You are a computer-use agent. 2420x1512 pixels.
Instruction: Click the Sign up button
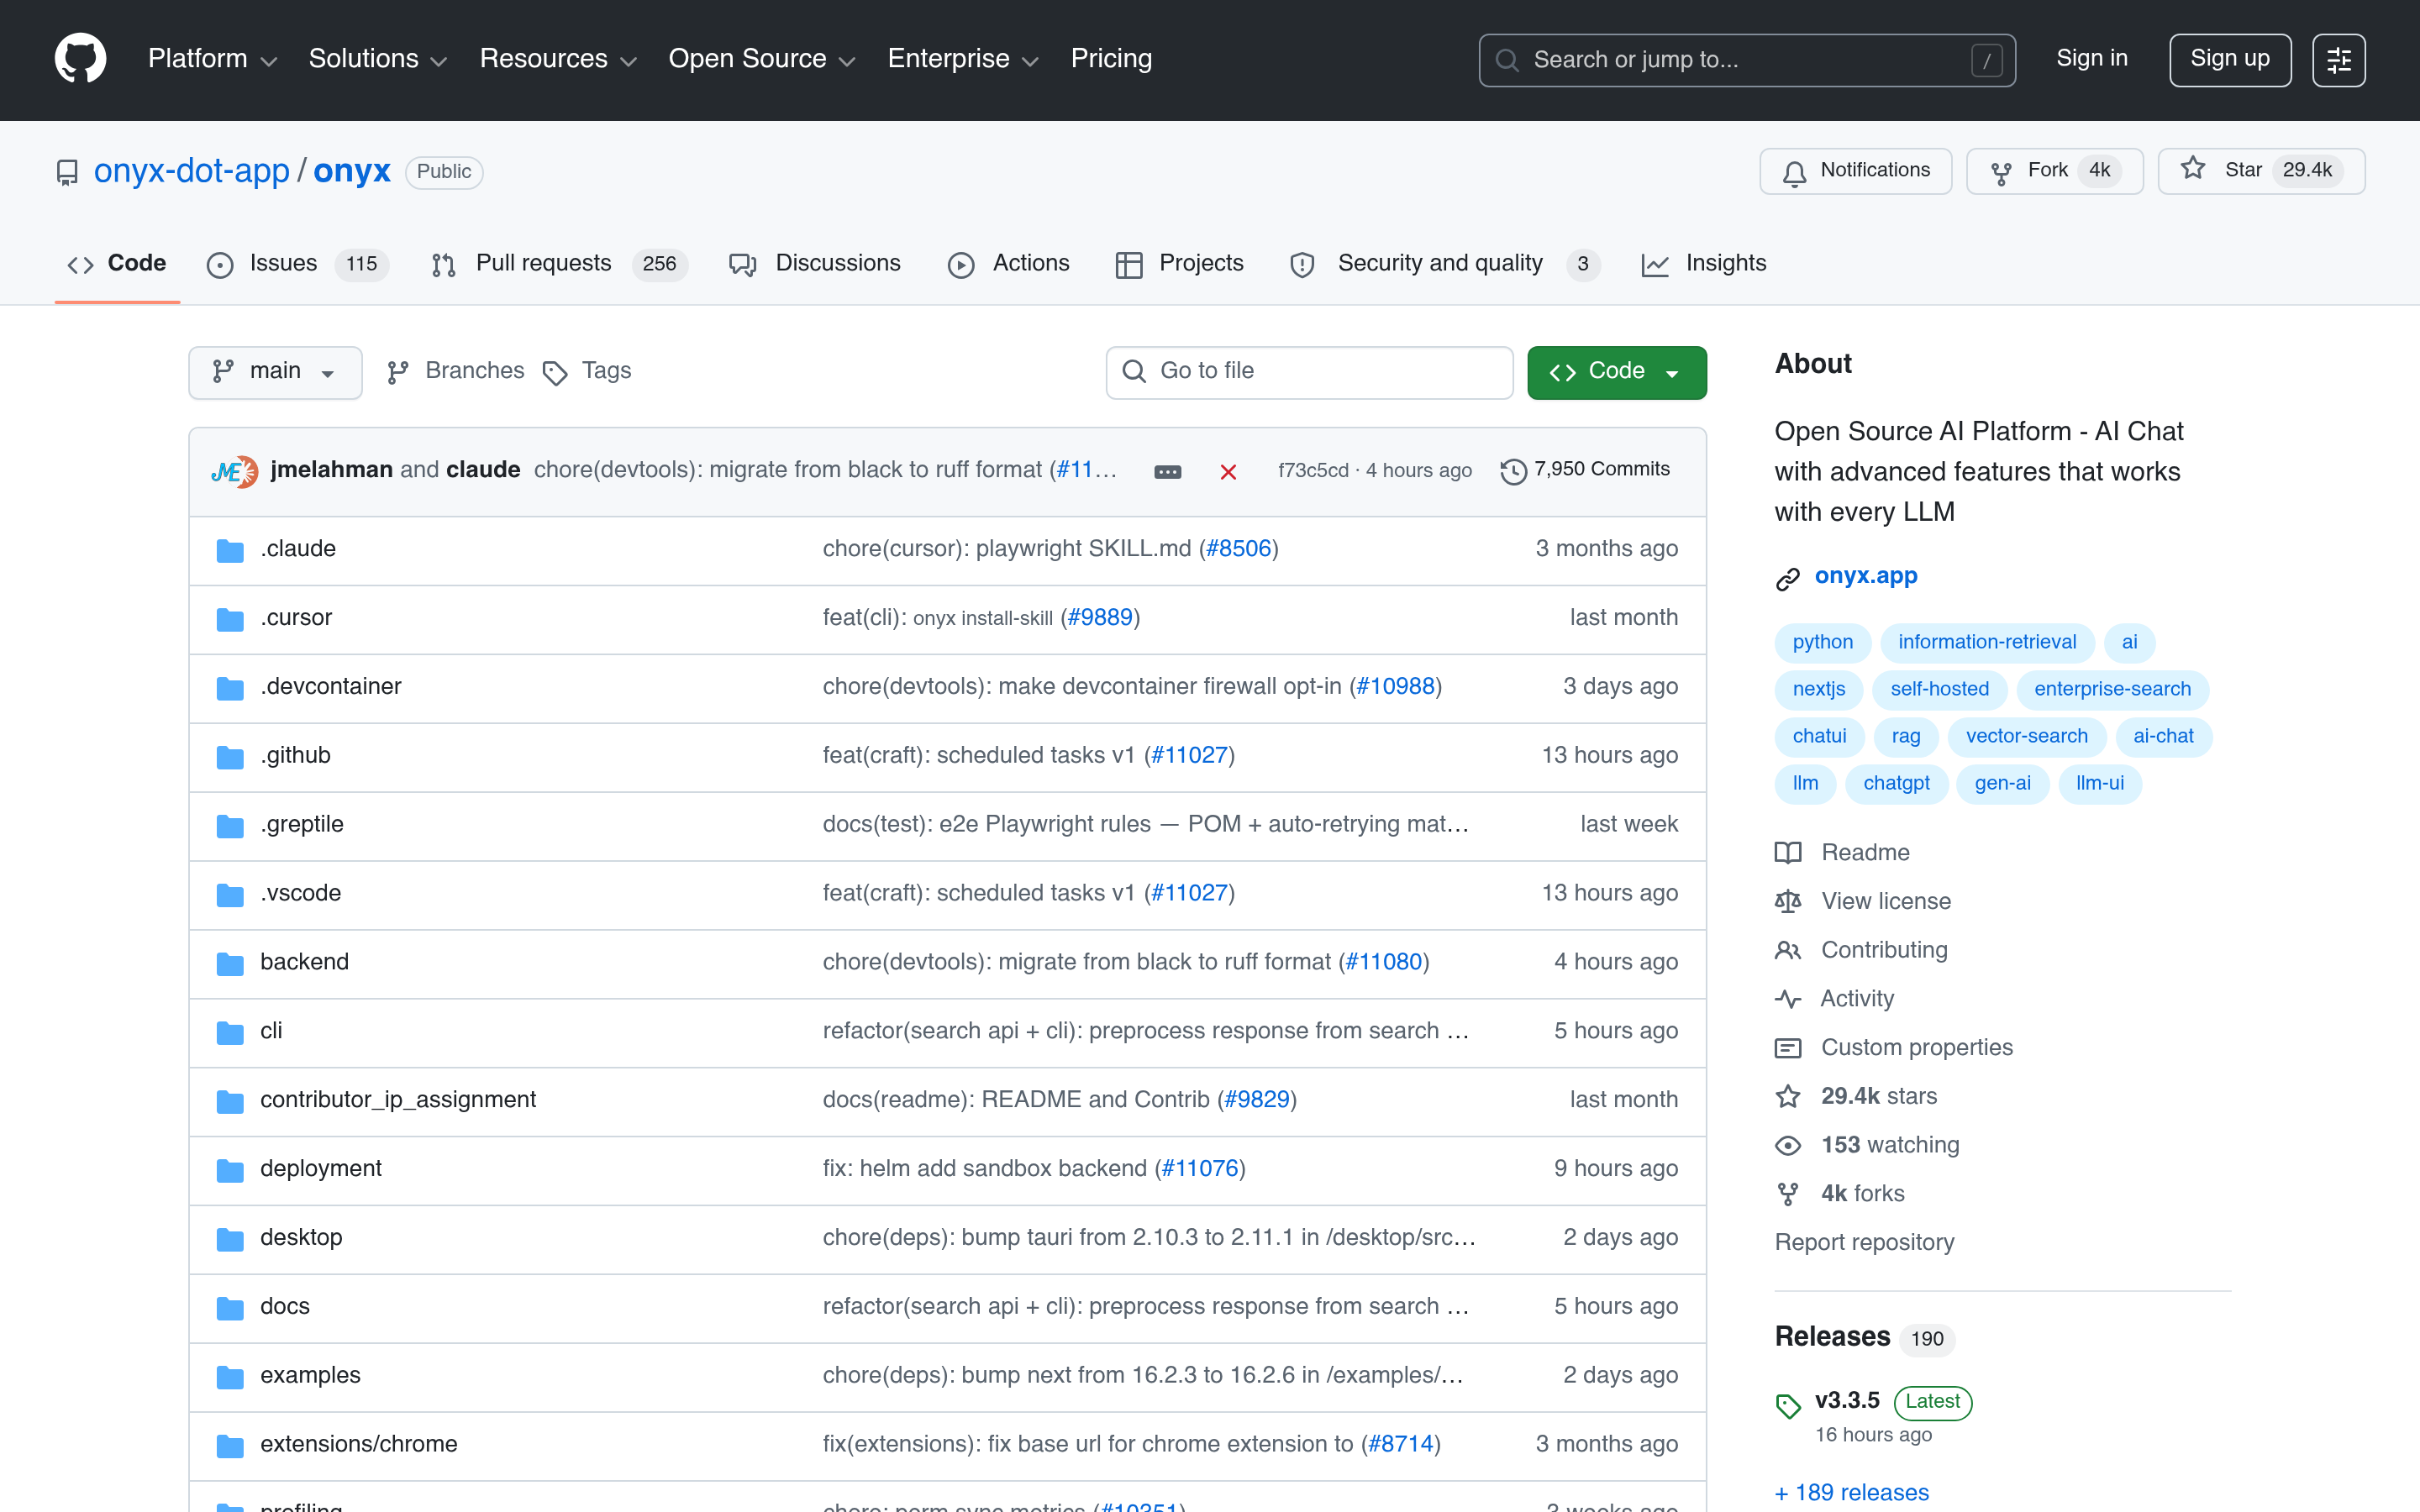[2229, 60]
